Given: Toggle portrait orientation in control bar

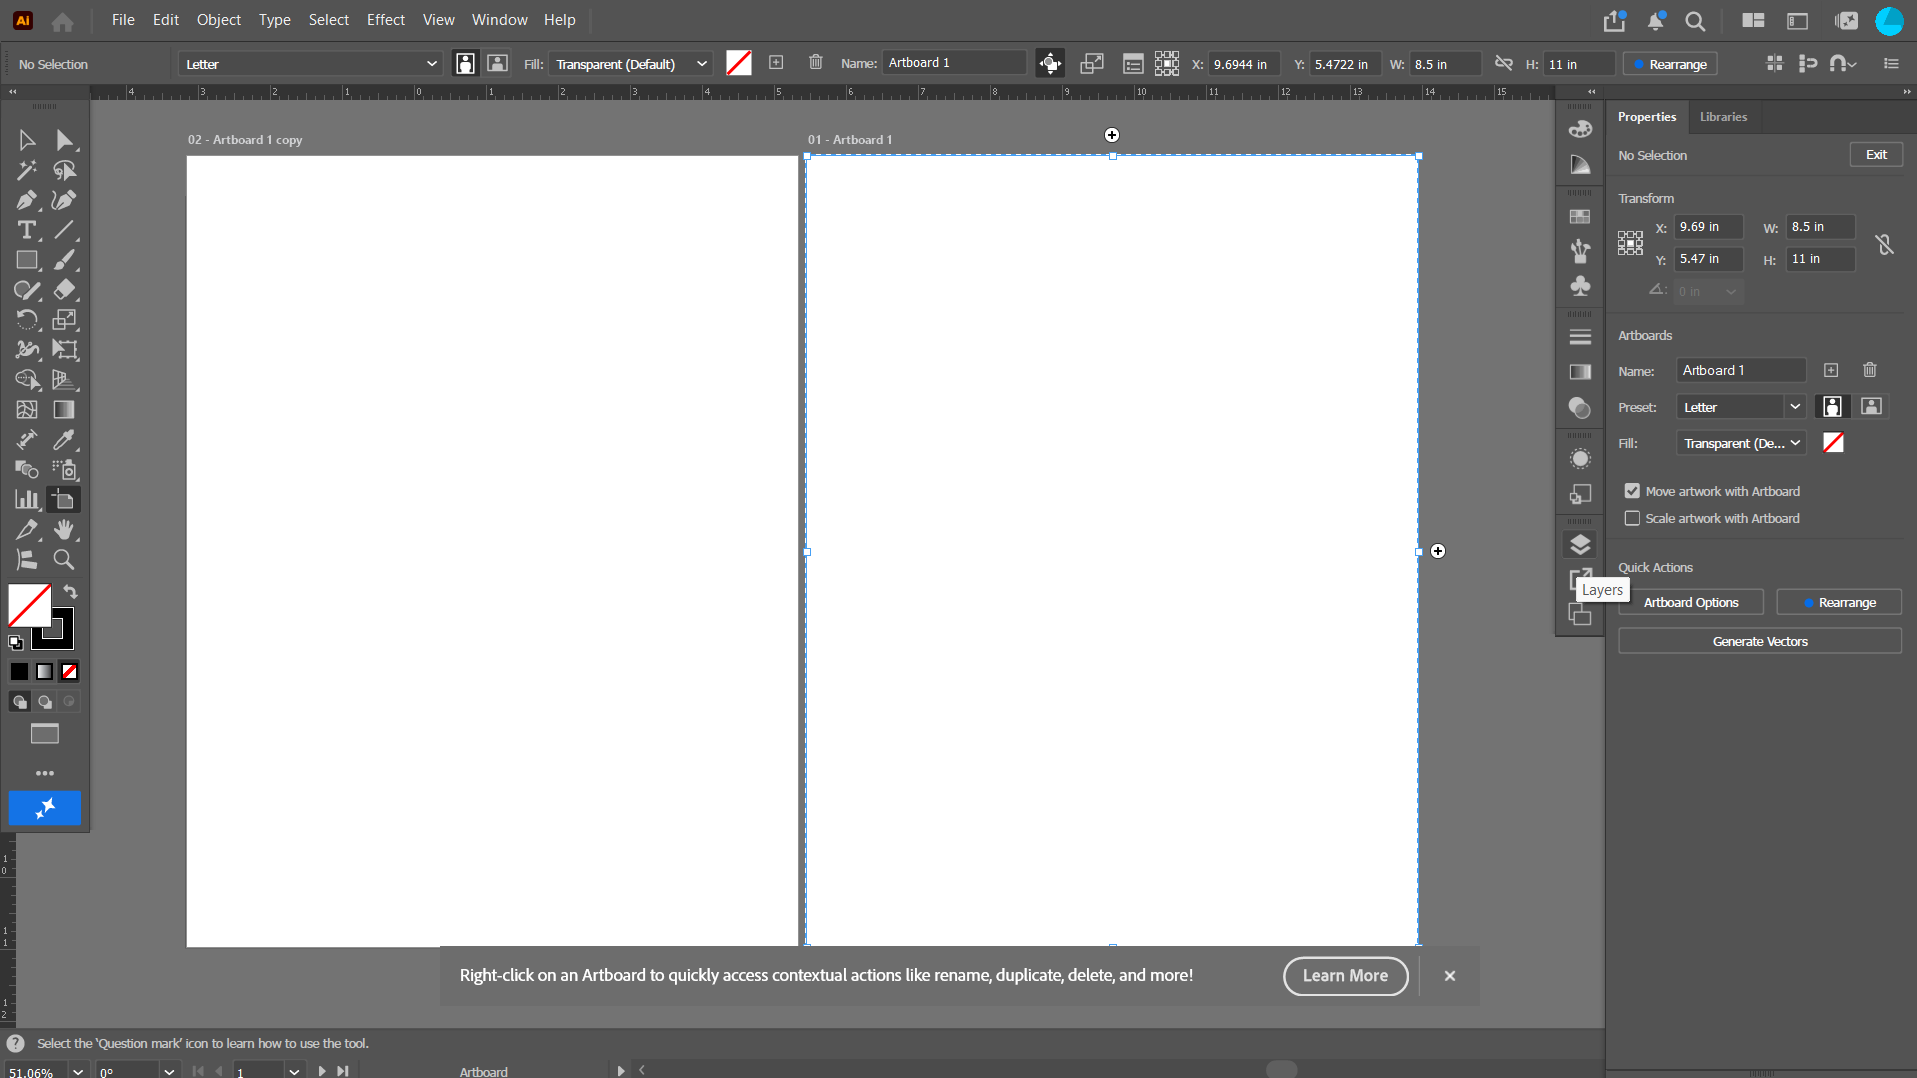Looking at the screenshot, I should 465,64.
